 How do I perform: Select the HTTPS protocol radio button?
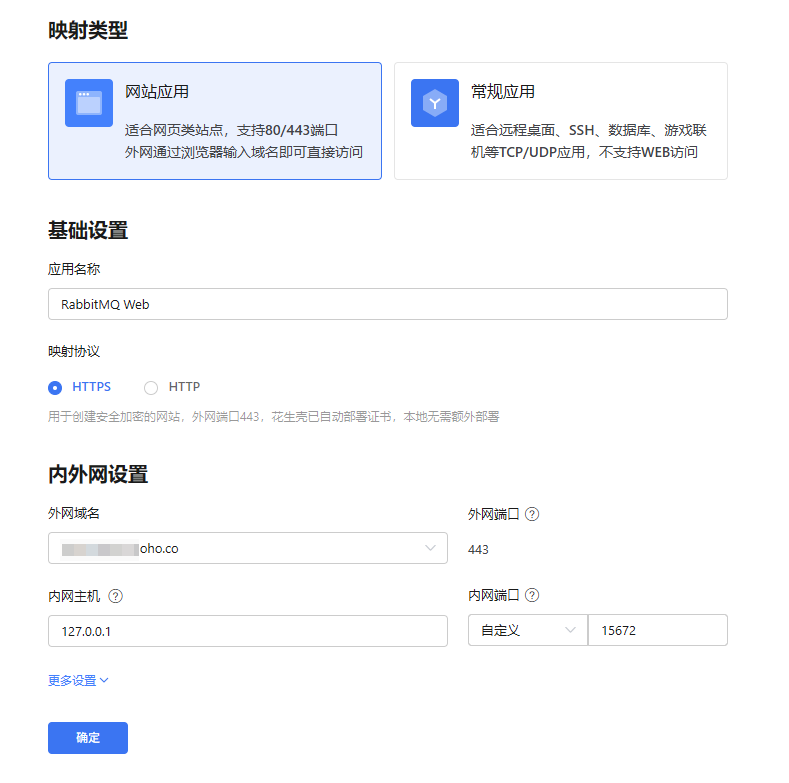pos(55,387)
